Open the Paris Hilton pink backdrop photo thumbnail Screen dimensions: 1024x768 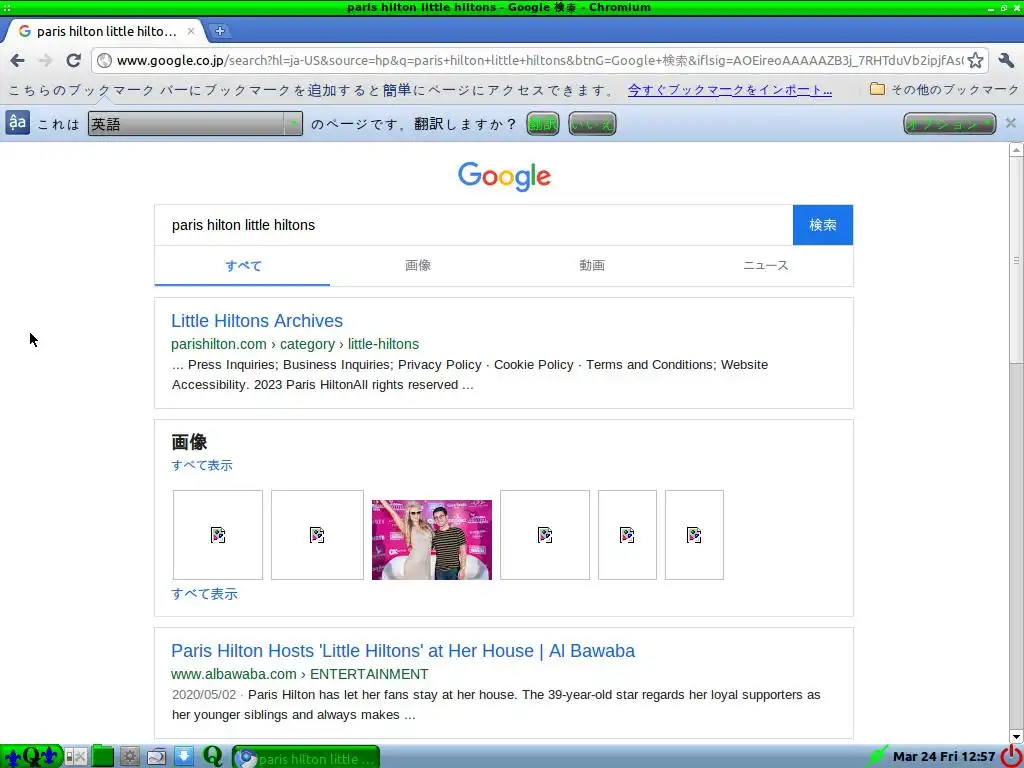click(x=432, y=539)
